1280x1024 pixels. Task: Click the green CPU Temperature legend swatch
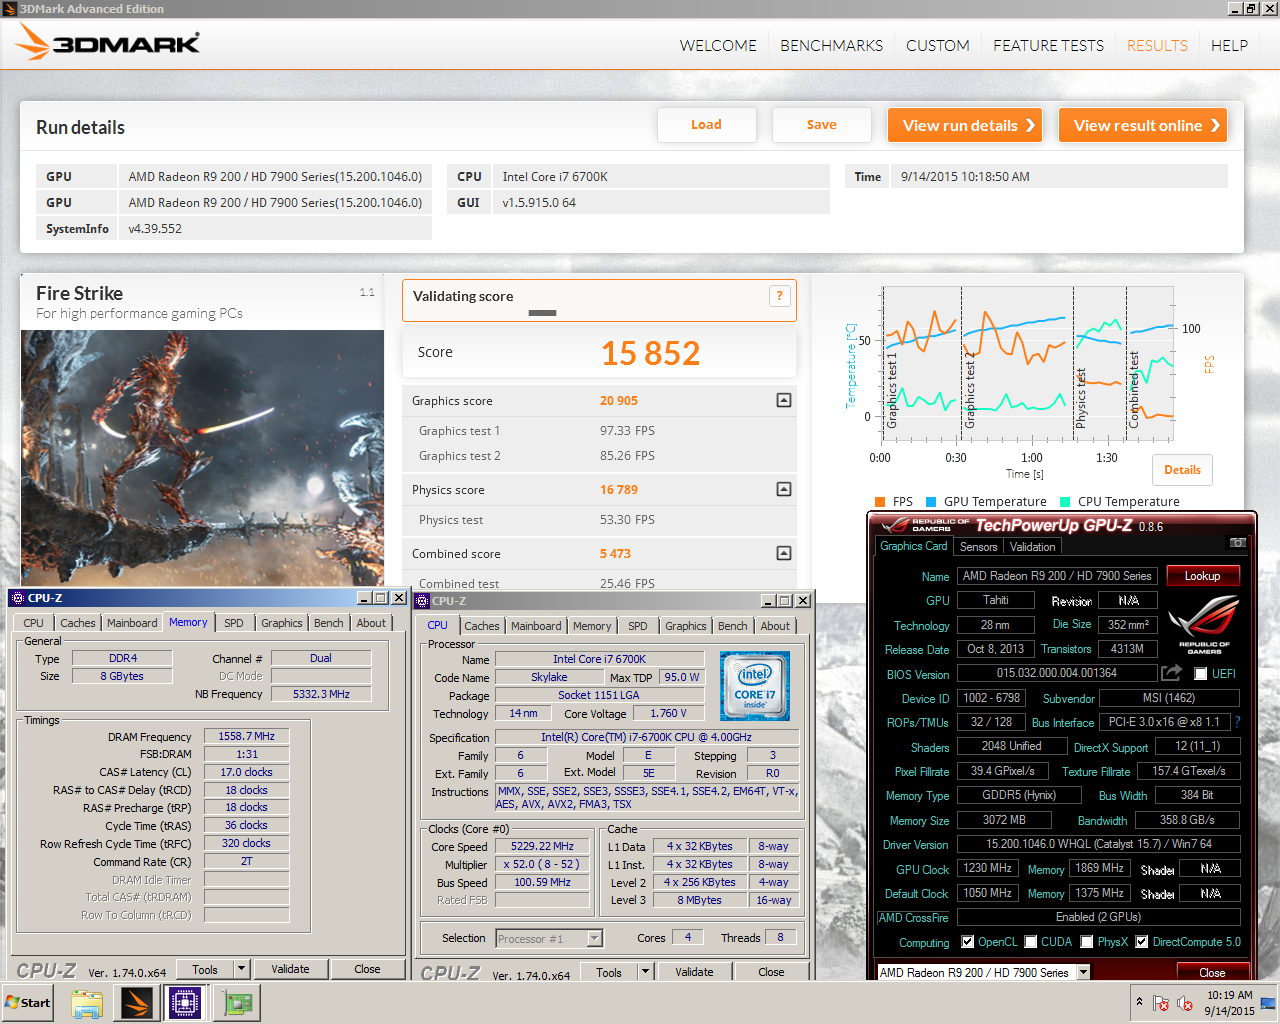pyautogui.click(x=1065, y=502)
